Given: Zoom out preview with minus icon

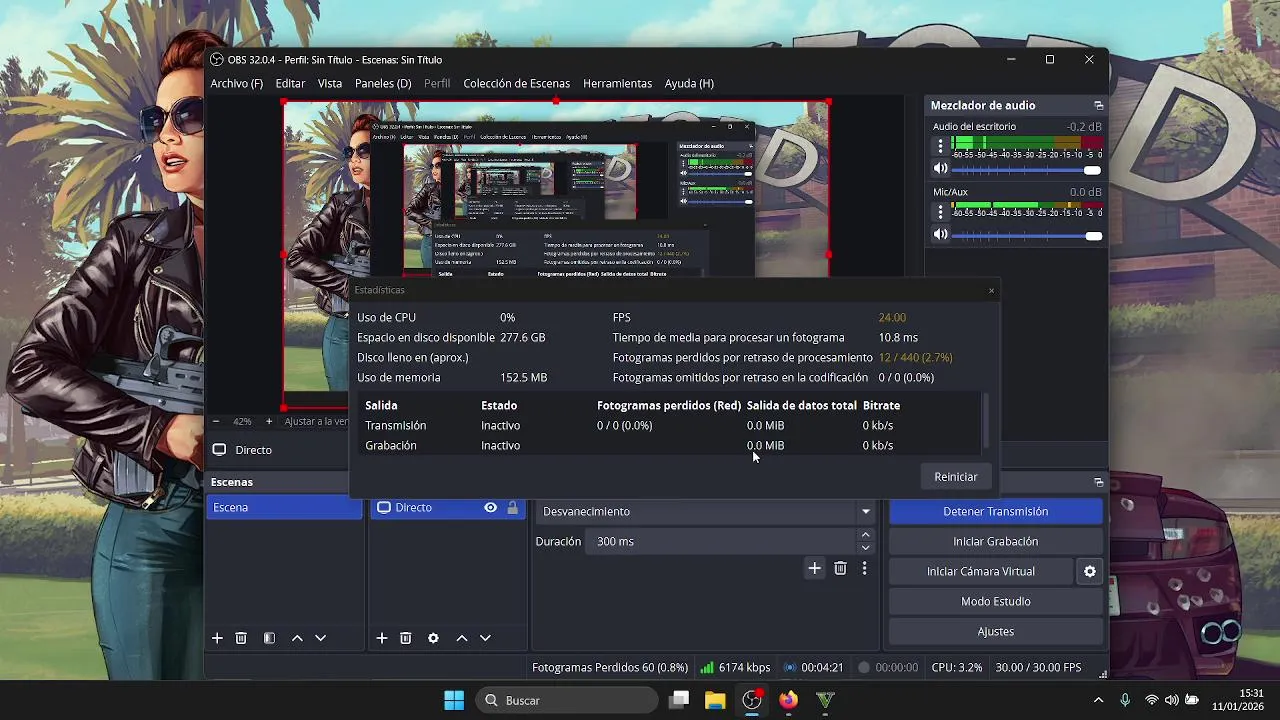Looking at the screenshot, I should 216,421.
